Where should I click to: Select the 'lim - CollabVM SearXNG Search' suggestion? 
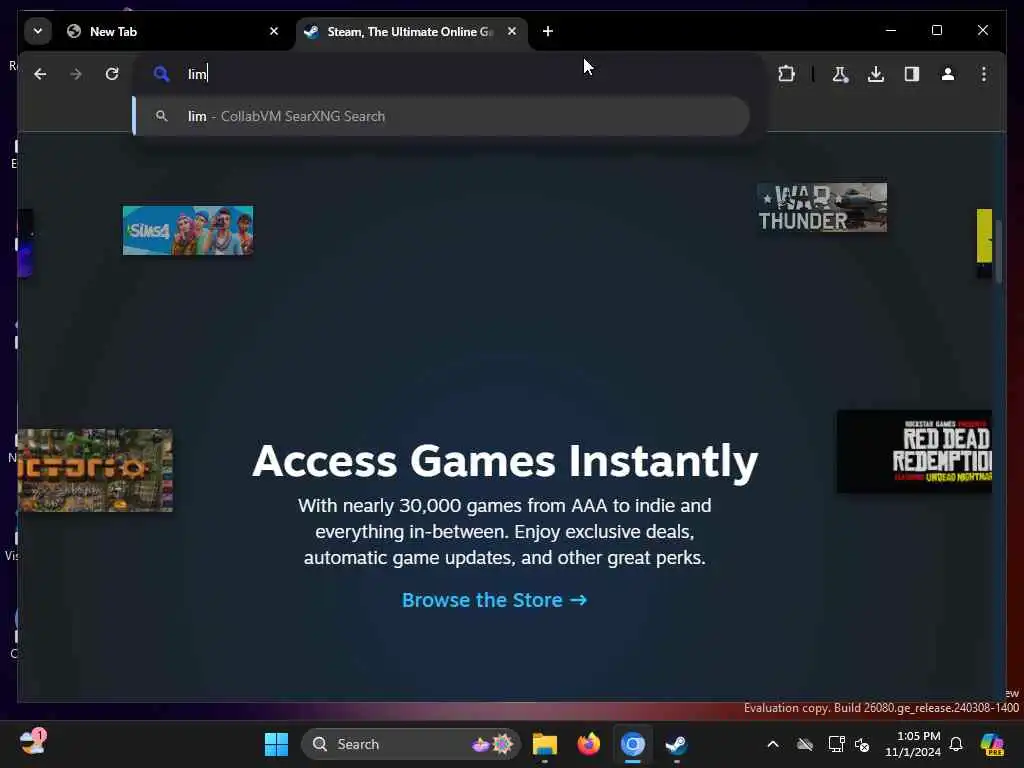[x=441, y=116]
